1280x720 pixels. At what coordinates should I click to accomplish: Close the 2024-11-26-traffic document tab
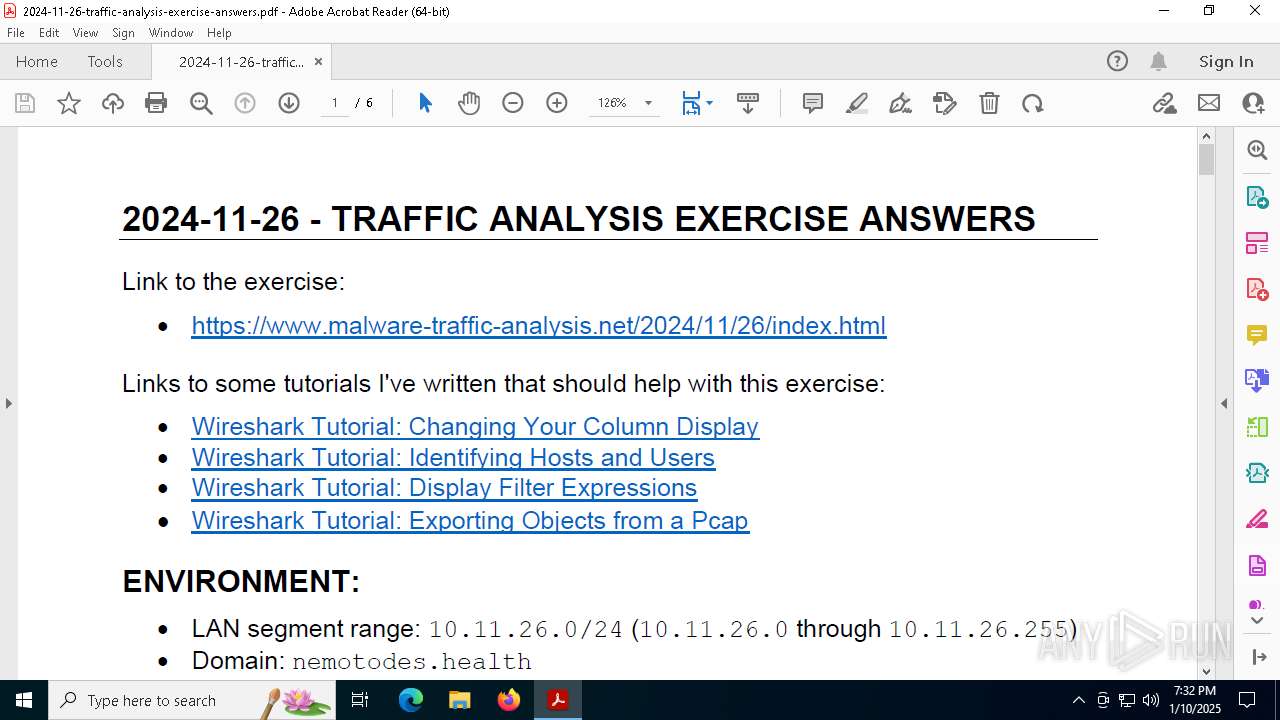tap(318, 61)
